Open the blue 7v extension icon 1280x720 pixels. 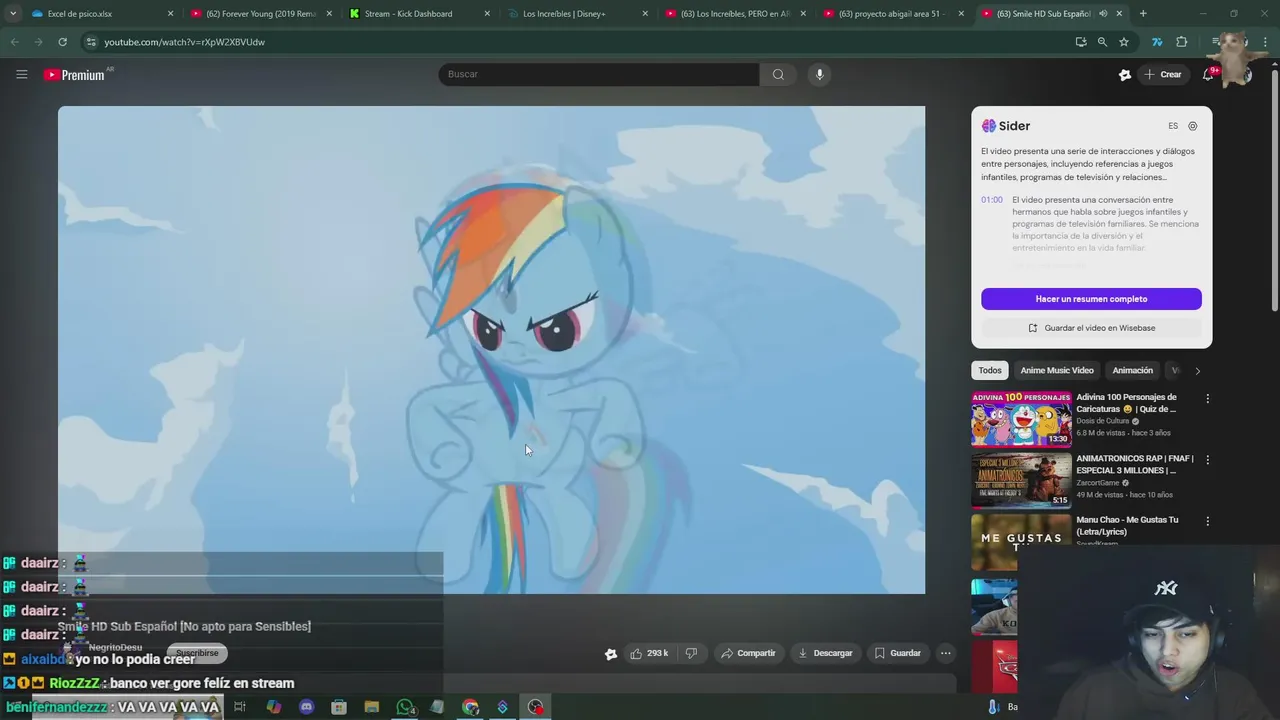pos(1157,42)
